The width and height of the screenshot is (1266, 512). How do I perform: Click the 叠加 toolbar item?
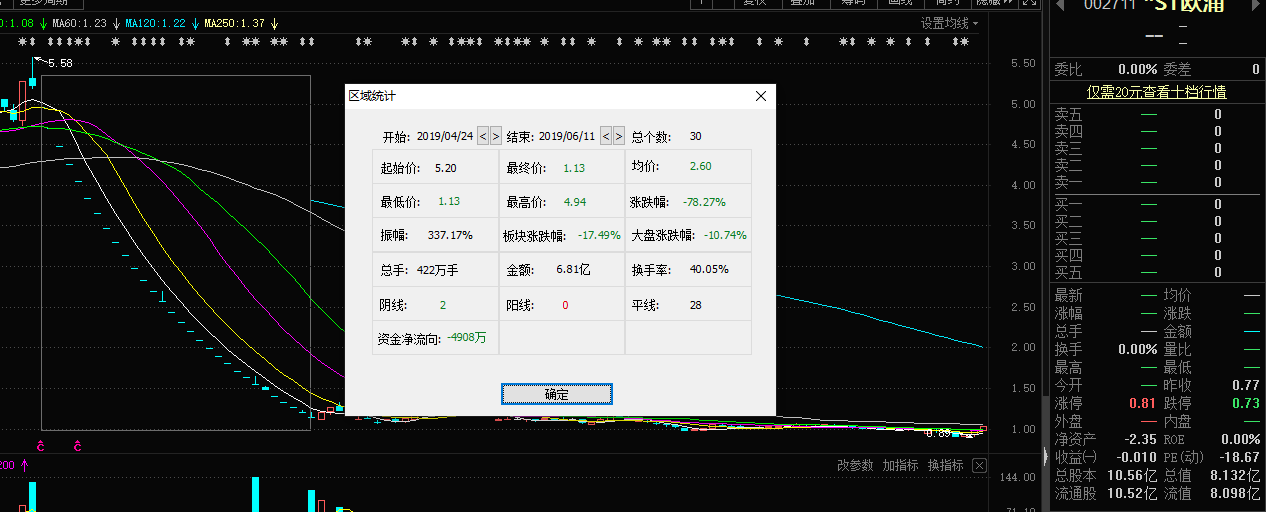point(802,3)
